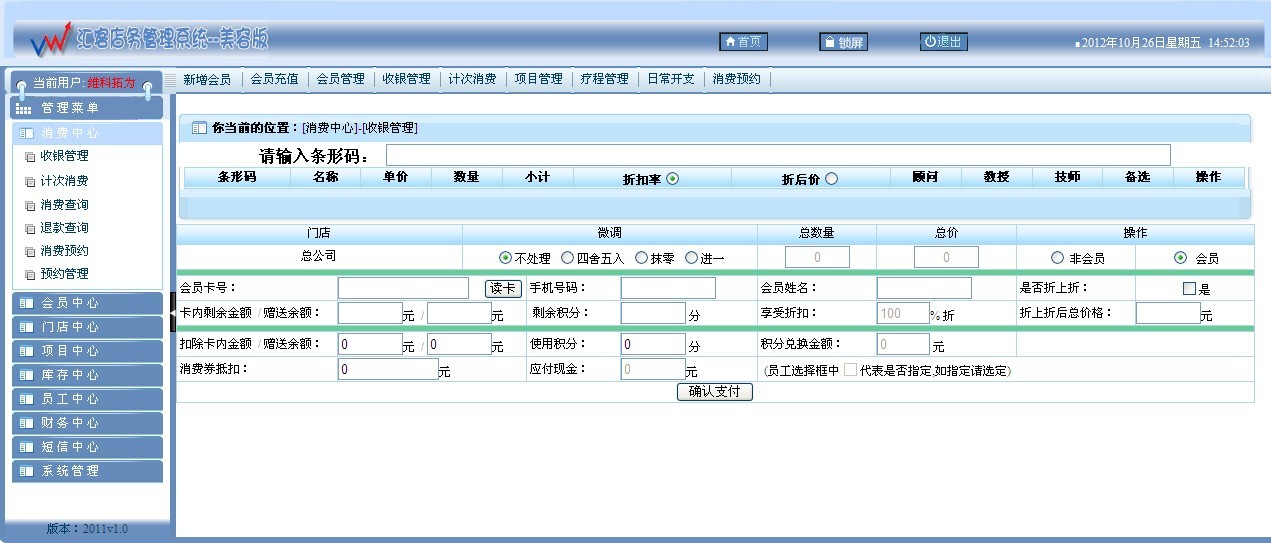The image size is (1271, 543).
Task: Tick the 是否折上折 checkbox
Action: [1189, 289]
